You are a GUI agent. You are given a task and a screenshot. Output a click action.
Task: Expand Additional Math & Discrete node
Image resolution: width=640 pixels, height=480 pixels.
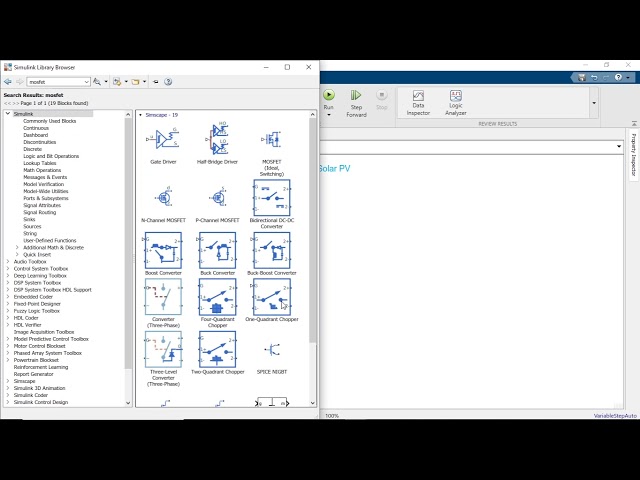pyautogui.click(x=17, y=247)
